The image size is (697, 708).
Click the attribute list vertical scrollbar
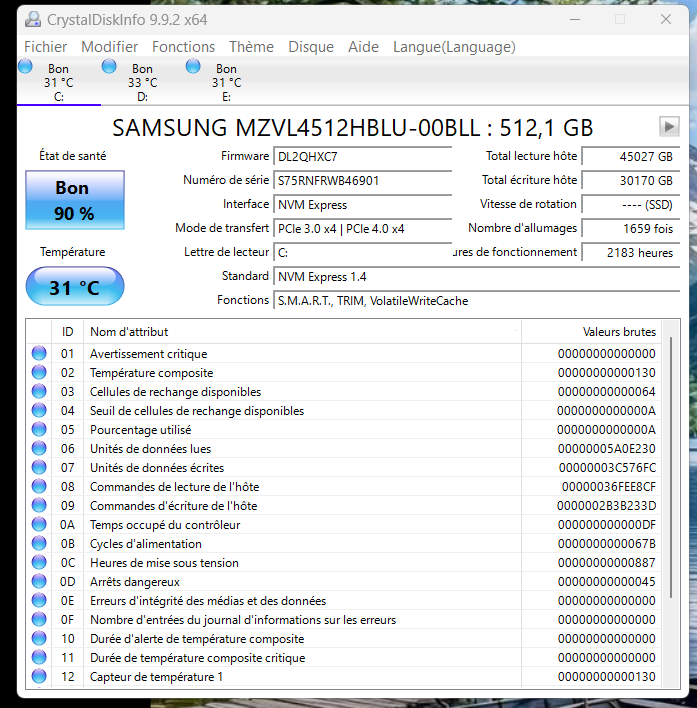point(671,467)
